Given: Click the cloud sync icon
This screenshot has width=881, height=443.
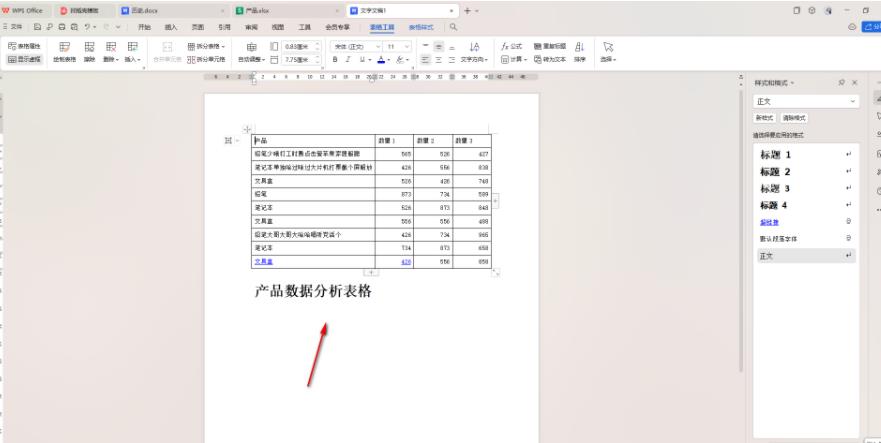Looking at the screenshot, I should [x=852, y=26].
